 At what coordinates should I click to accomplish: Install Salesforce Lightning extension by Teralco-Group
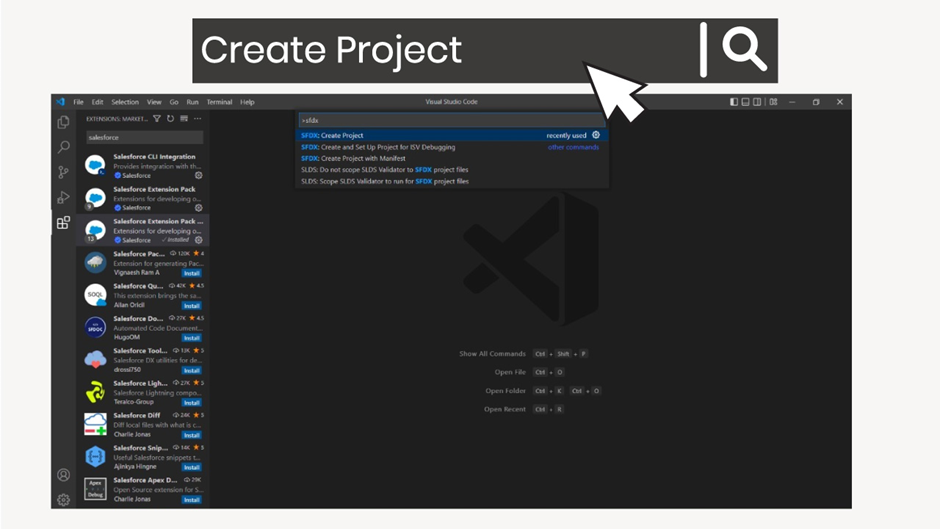[192, 402]
